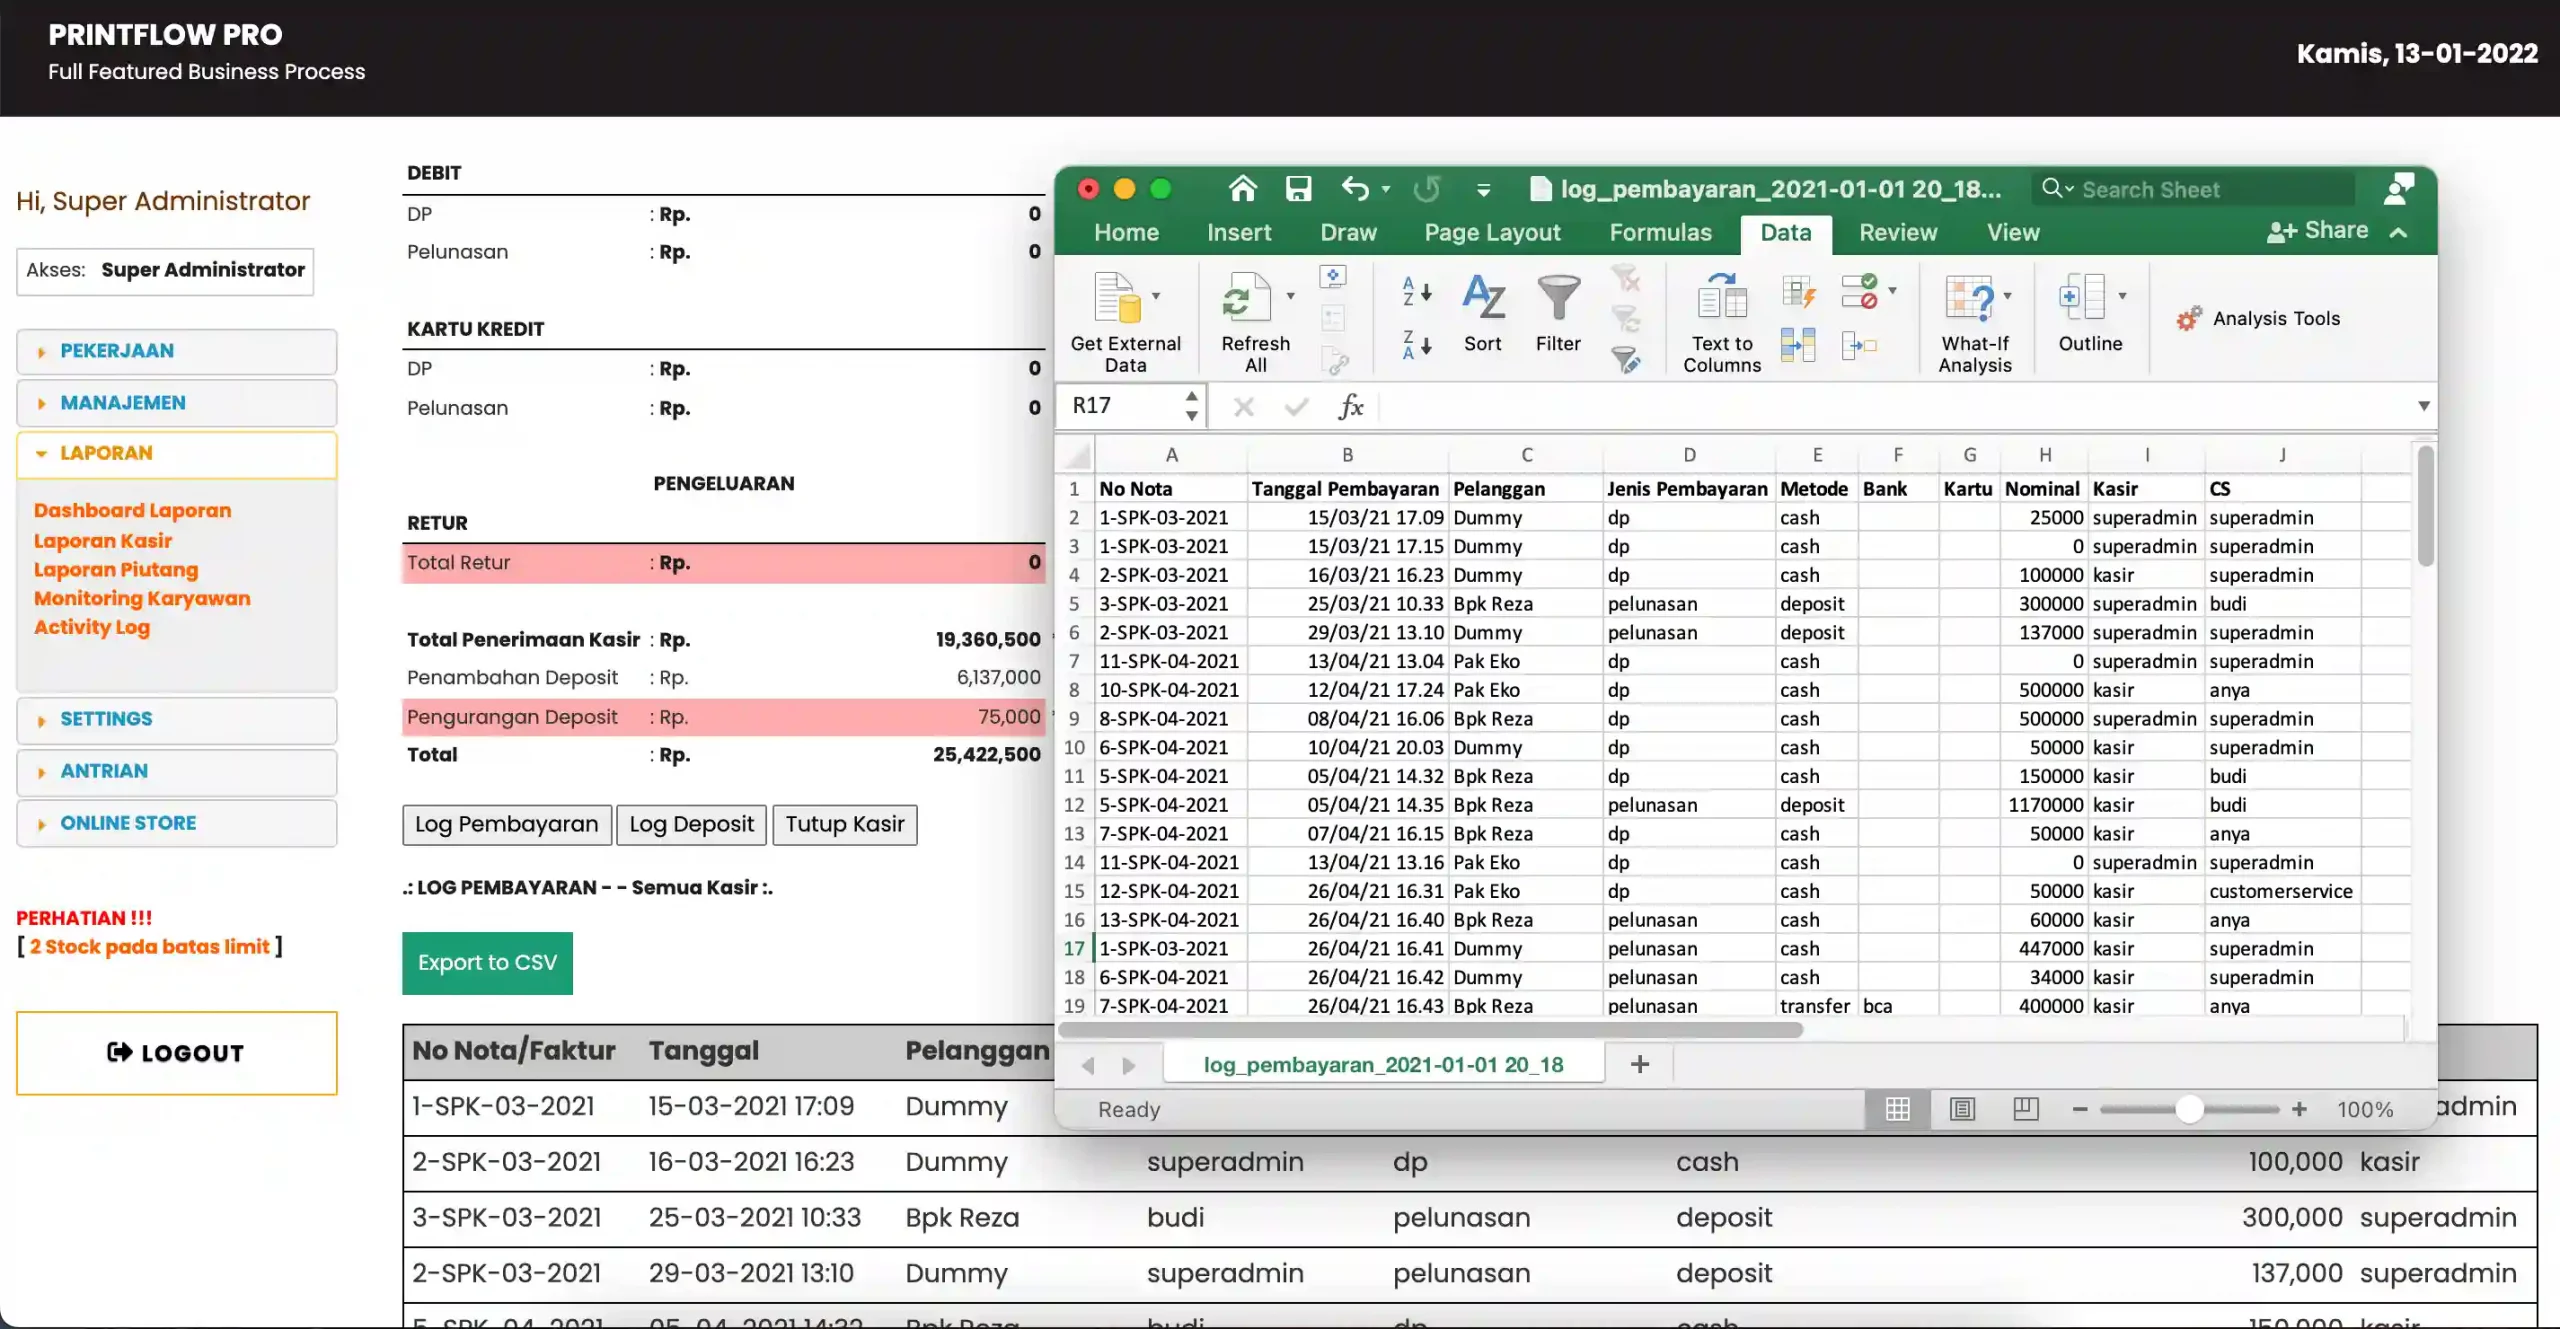Expand the ANTRIAN menu section
Viewport: 2560px width, 1329px height.
point(177,772)
